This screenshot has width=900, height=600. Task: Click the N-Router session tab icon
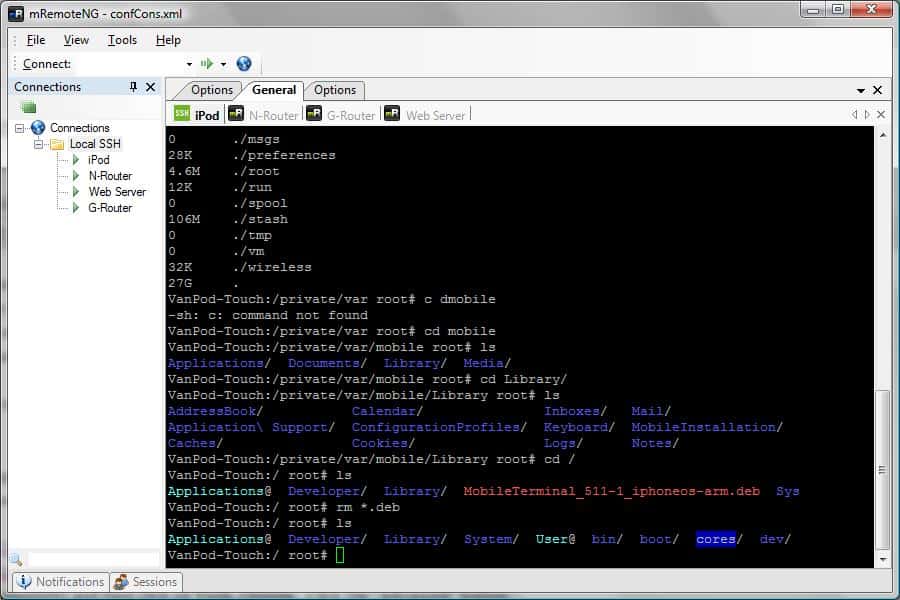click(236, 114)
